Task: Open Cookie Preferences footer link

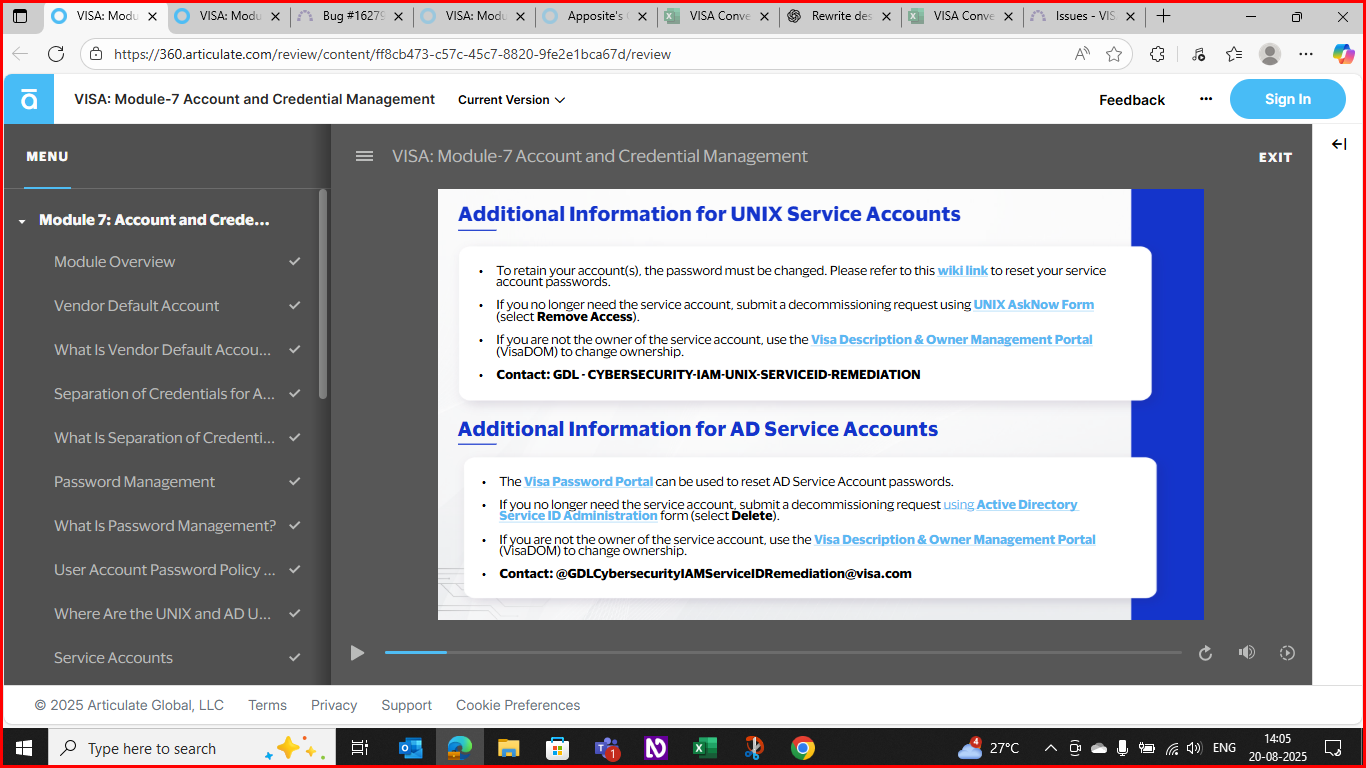Action: click(518, 705)
